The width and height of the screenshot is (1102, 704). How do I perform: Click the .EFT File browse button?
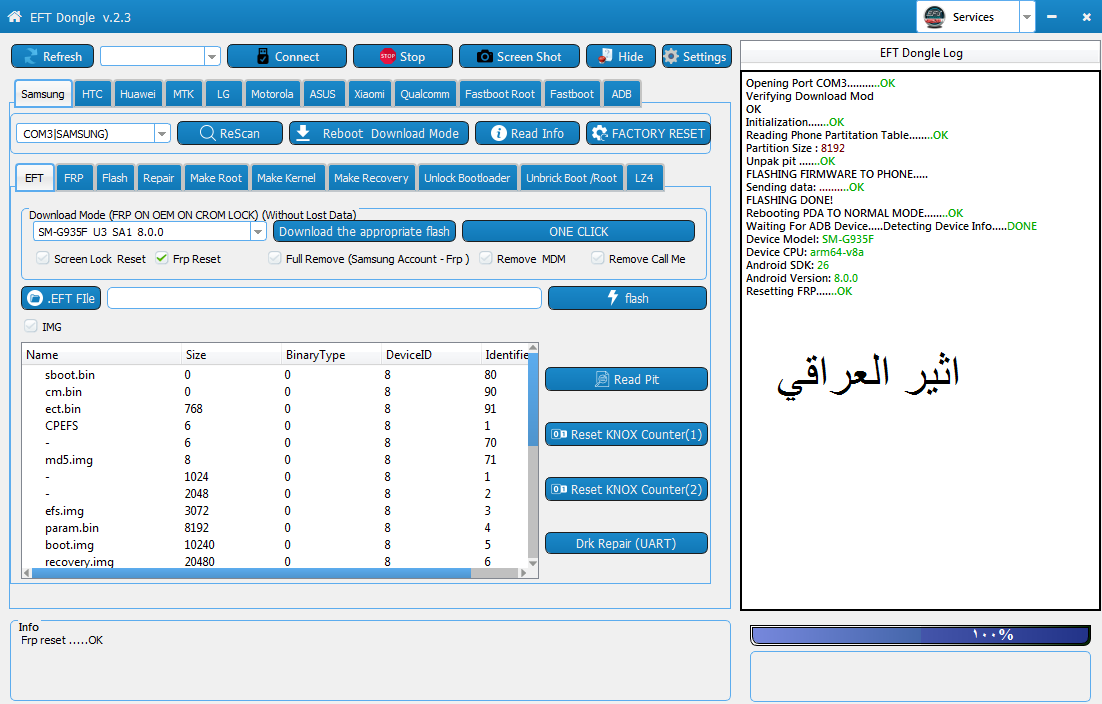[x=61, y=298]
